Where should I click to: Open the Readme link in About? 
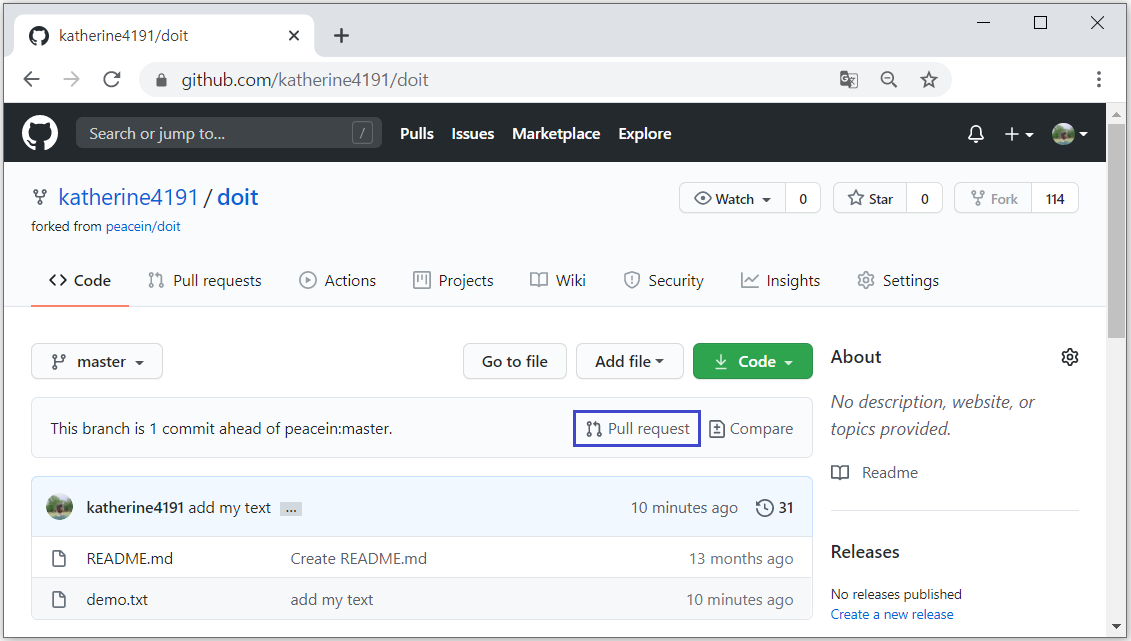[x=875, y=473]
